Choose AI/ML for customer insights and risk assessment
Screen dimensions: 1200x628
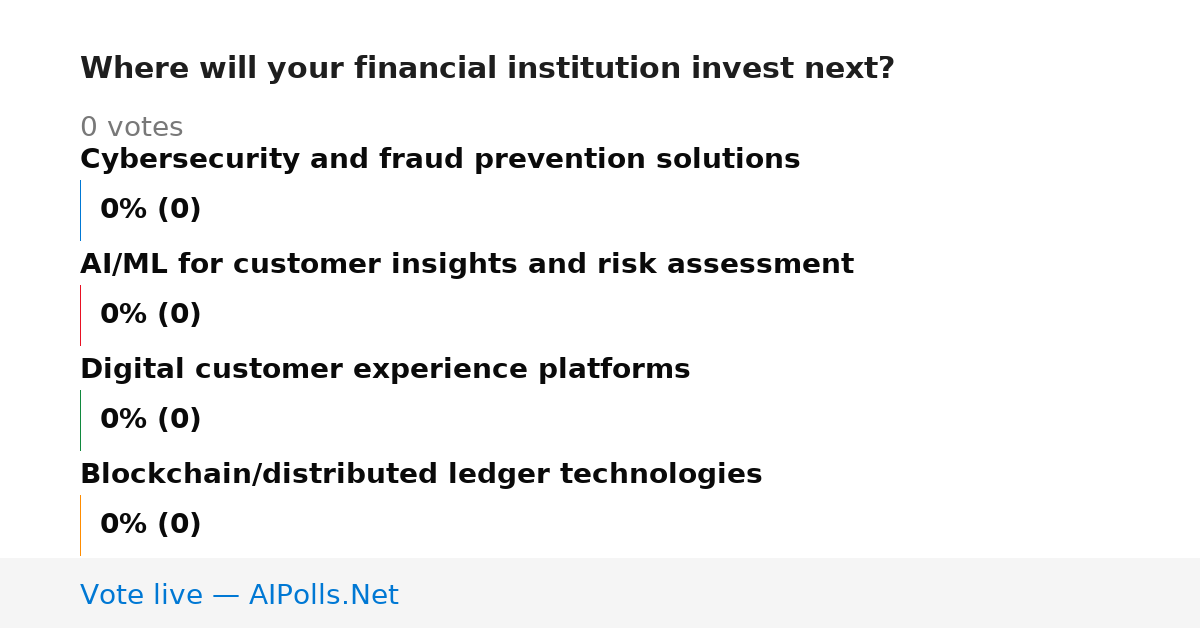[x=467, y=264]
